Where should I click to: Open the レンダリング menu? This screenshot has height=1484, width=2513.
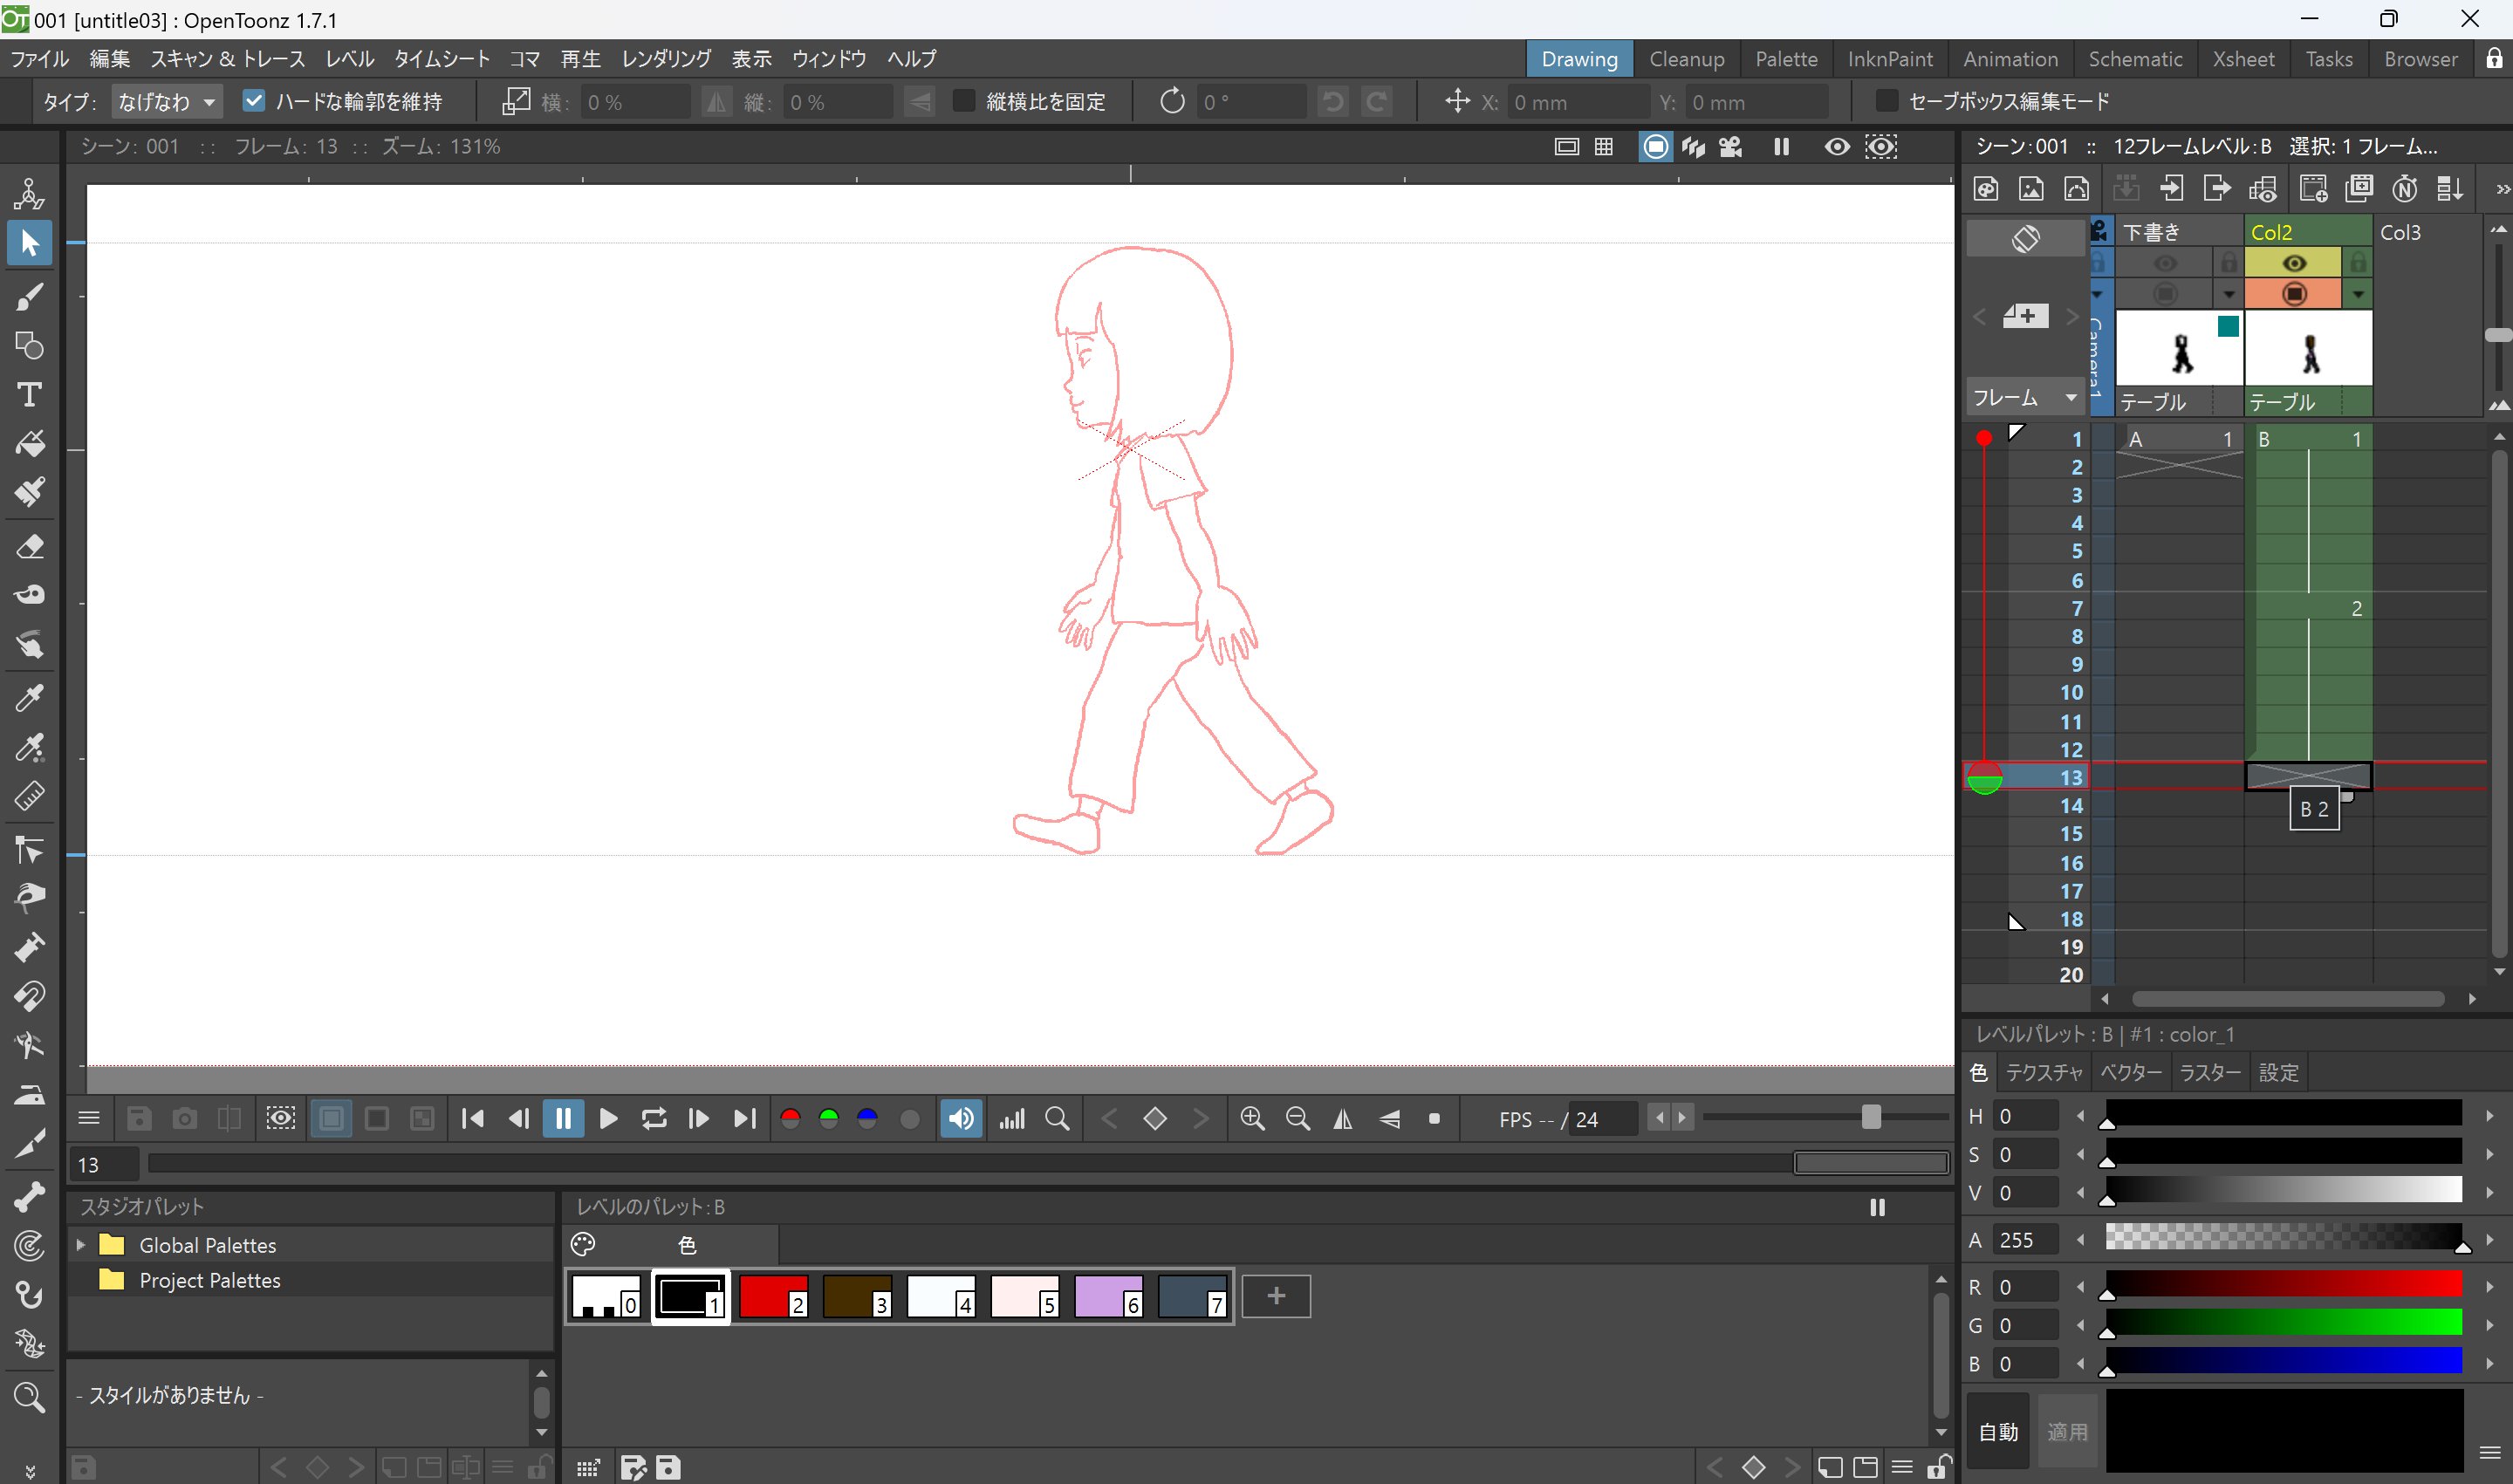point(666,59)
